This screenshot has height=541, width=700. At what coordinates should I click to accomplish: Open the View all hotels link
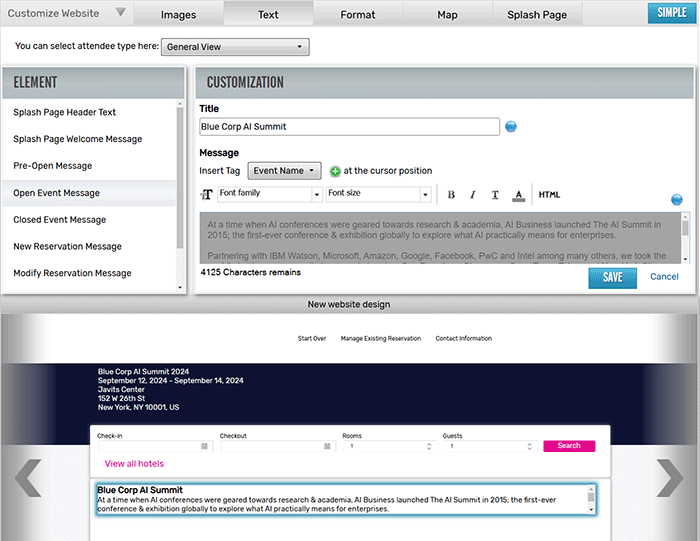[134, 464]
